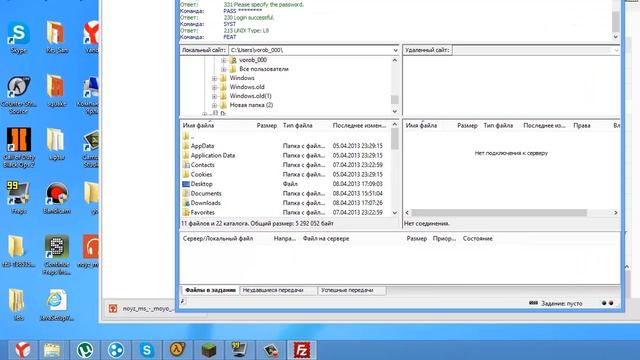Image resolution: width=640 pixels, height=360 pixels.
Task: Switch to the Файлы в задании tab
Action: point(210,290)
